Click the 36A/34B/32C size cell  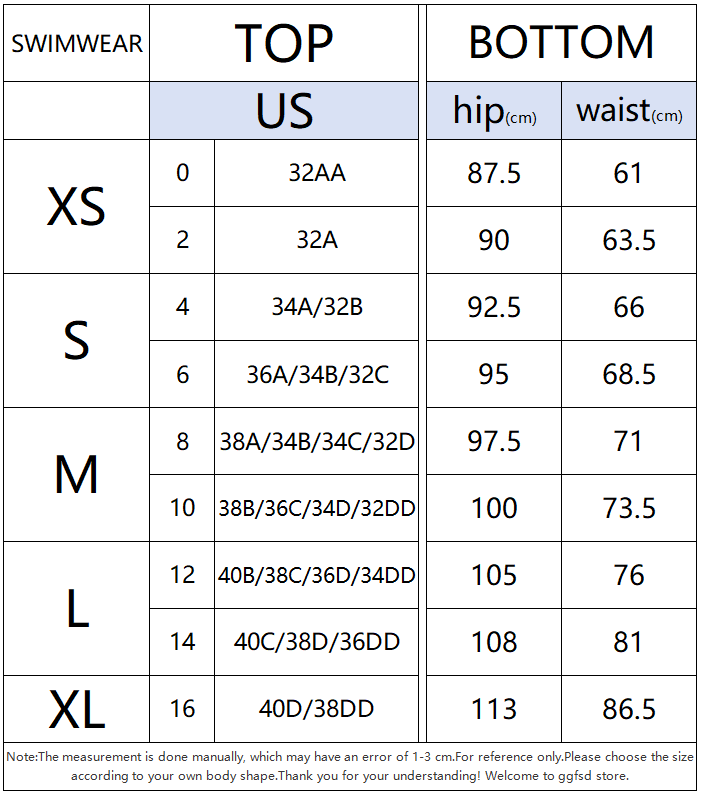point(316,374)
